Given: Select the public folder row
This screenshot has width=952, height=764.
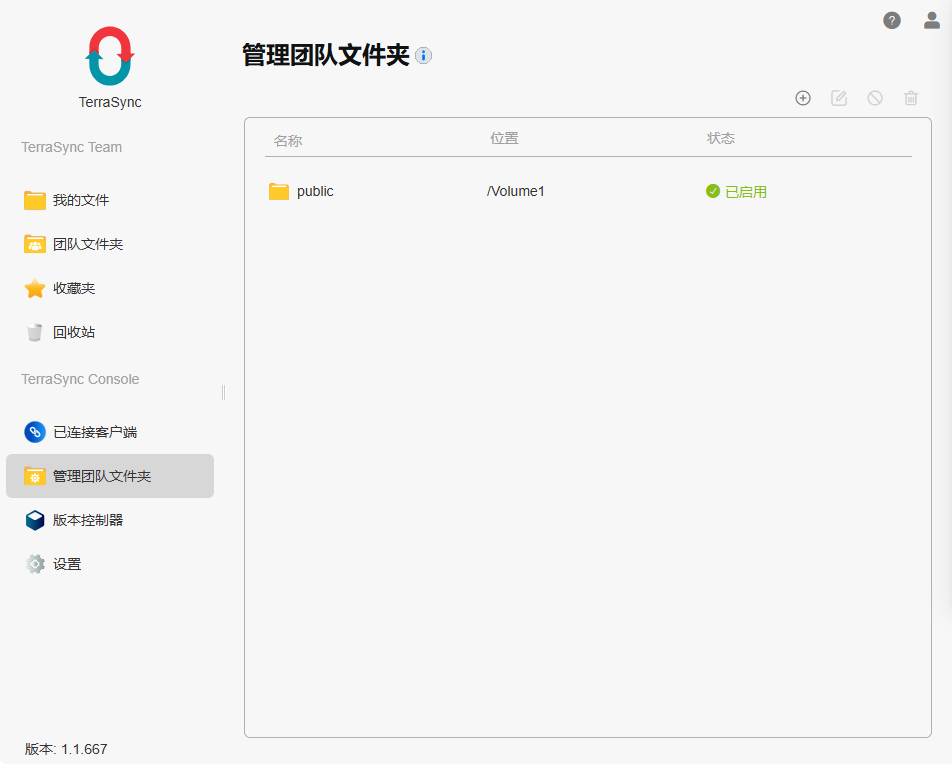Looking at the screenshot, I should 588,191.
